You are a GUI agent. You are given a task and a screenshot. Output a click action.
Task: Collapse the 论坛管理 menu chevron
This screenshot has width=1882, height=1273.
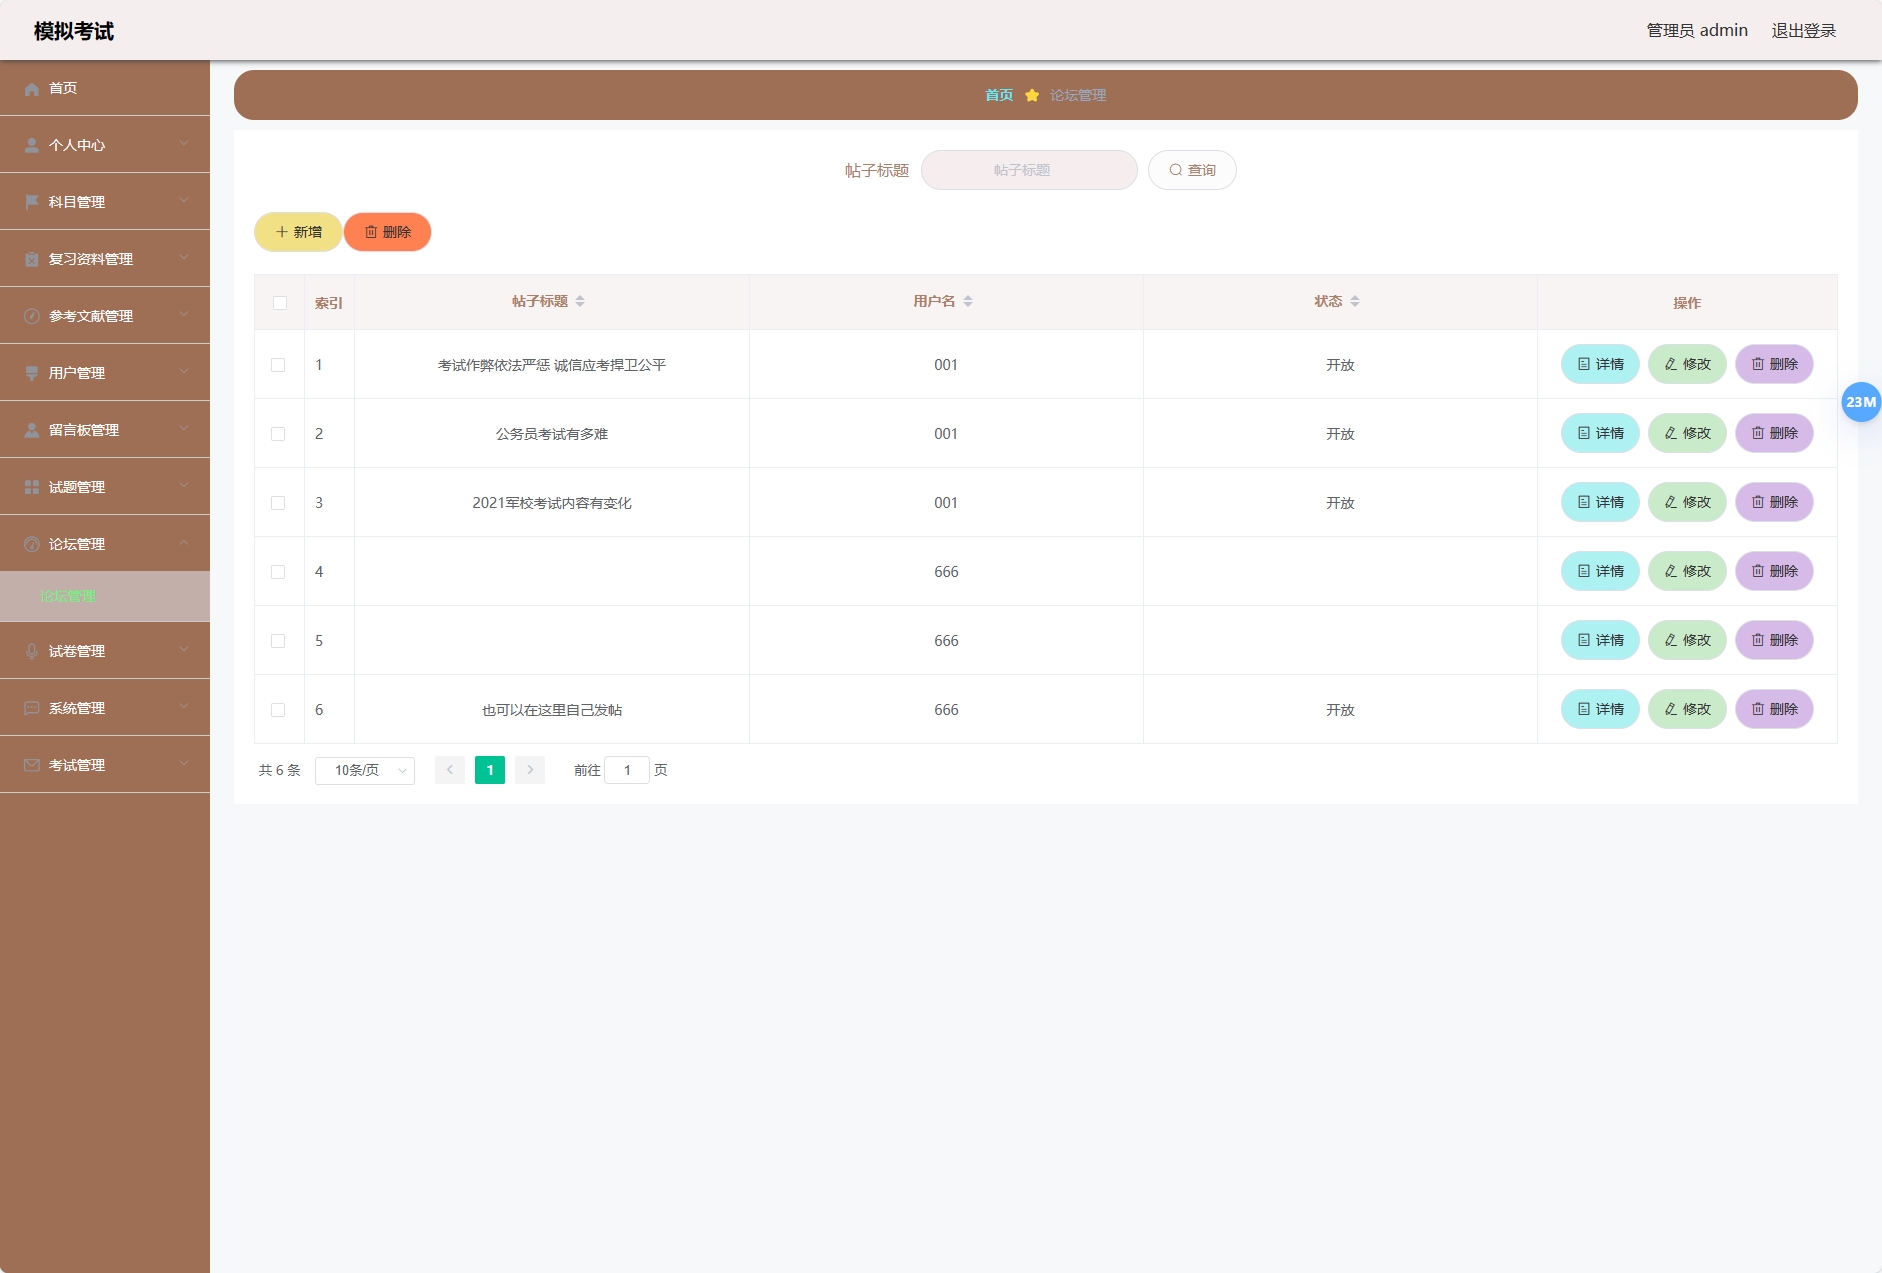[184, 543]
